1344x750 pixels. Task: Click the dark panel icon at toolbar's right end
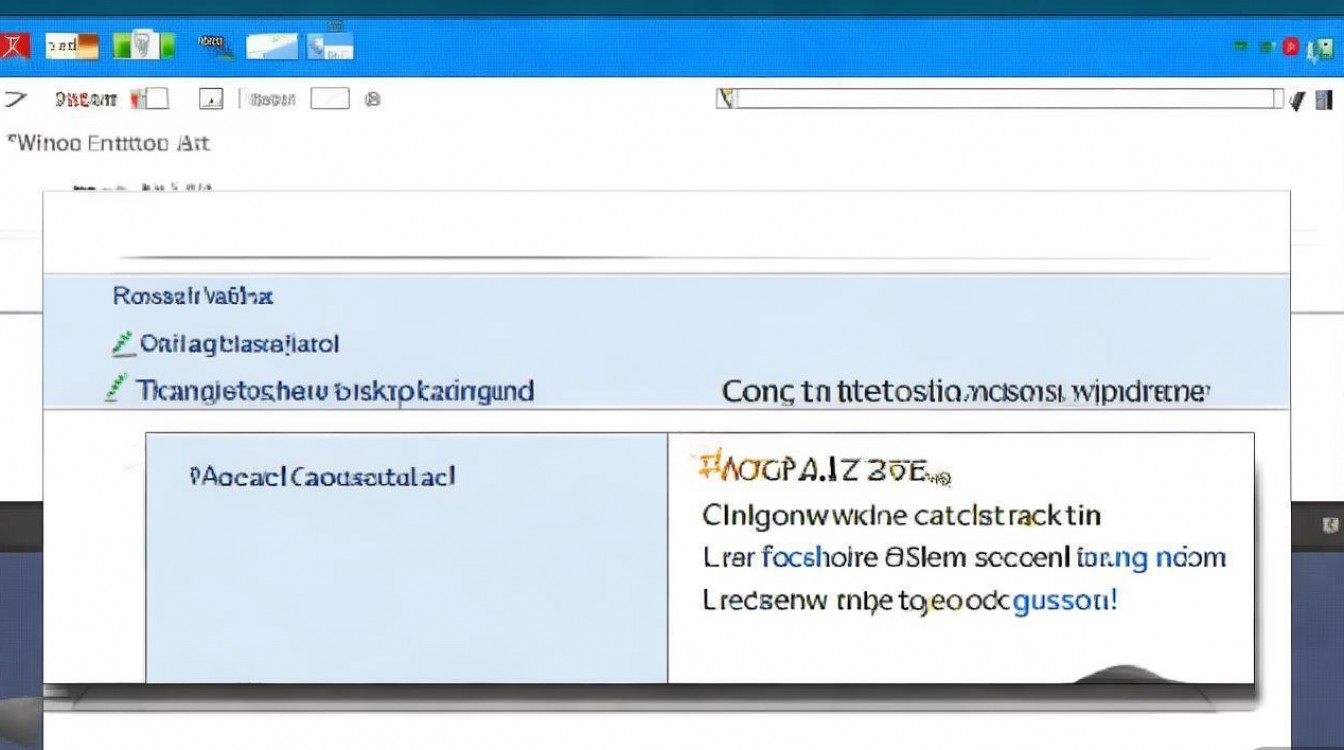[x=1324, y=100]
